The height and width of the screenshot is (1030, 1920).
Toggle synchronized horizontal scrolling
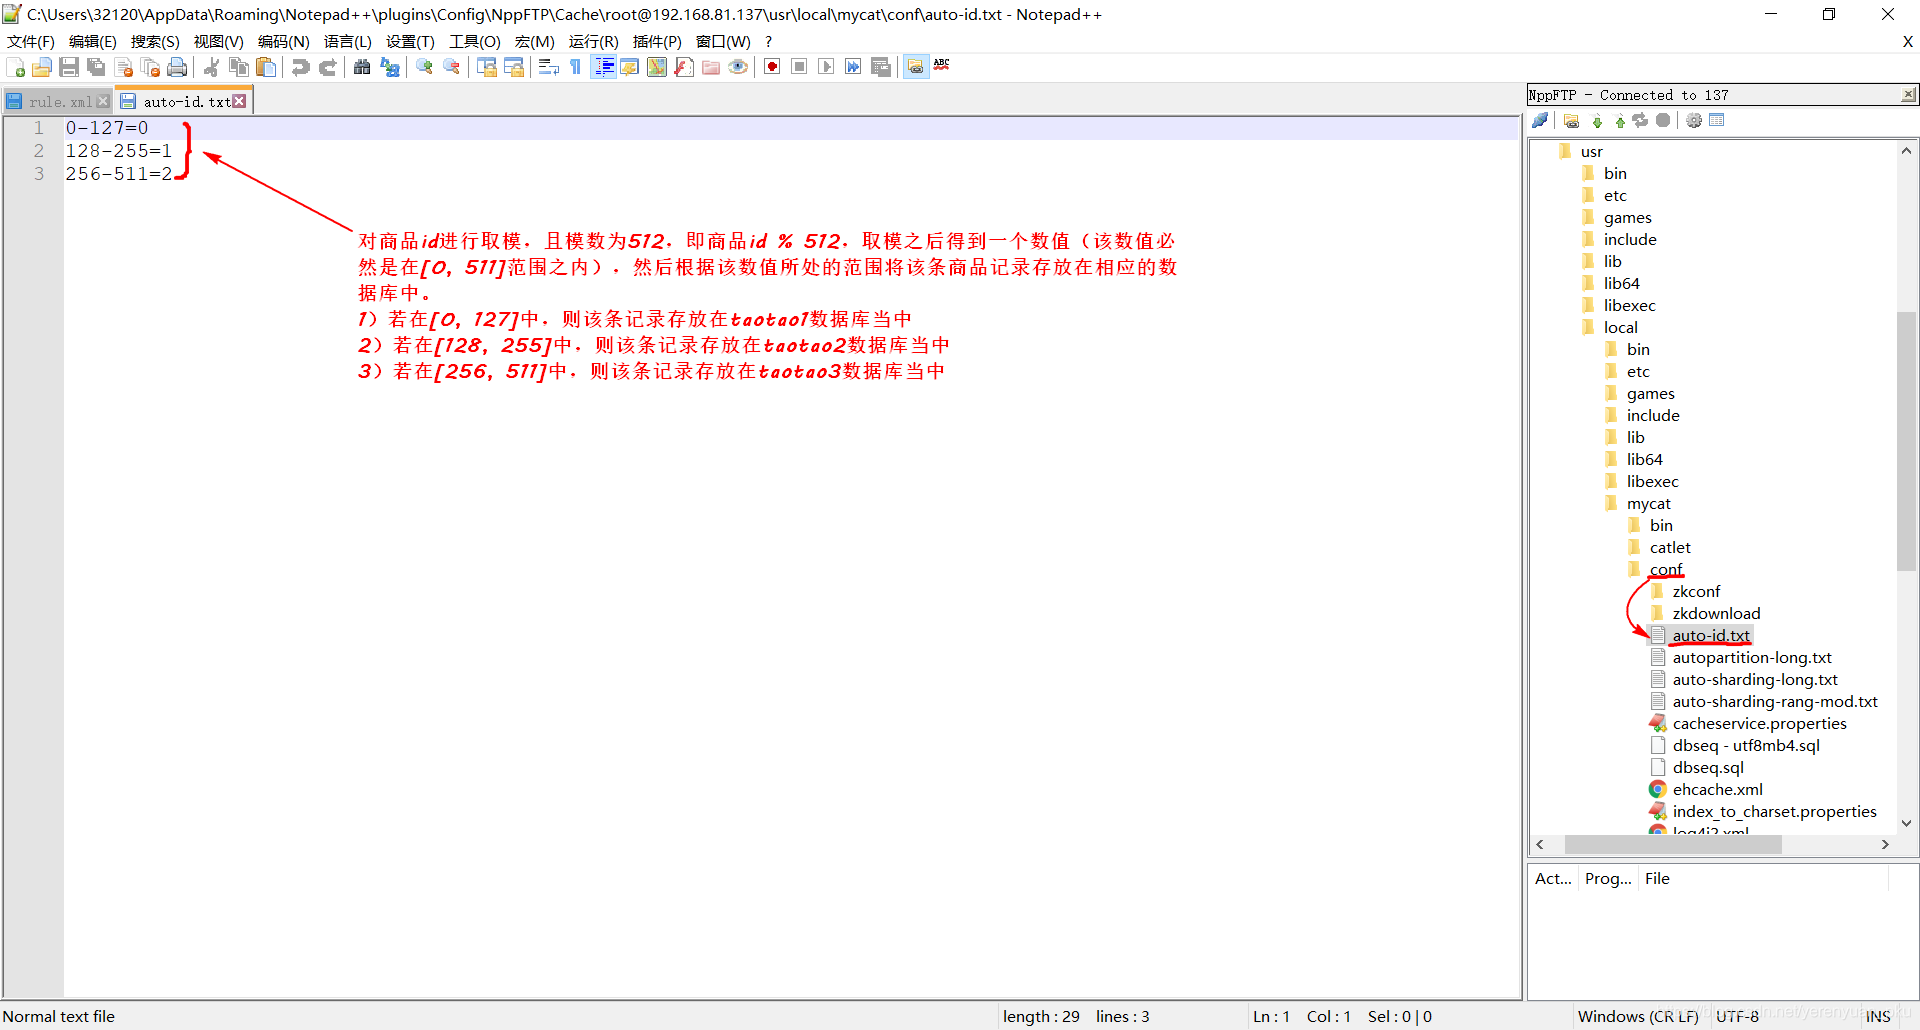514,67
